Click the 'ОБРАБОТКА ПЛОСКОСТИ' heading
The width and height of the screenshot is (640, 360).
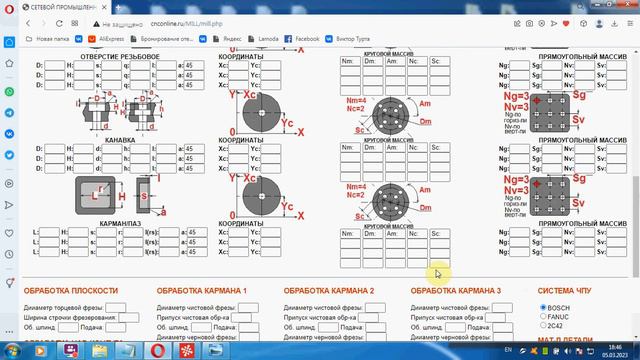point(71,291)
